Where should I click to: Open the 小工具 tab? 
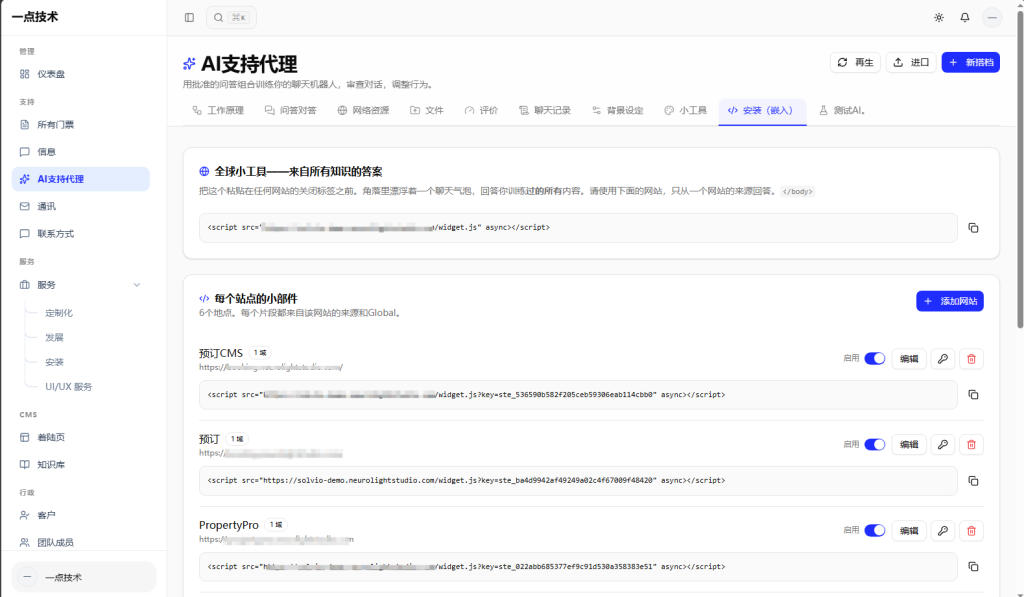click(685, 110)
